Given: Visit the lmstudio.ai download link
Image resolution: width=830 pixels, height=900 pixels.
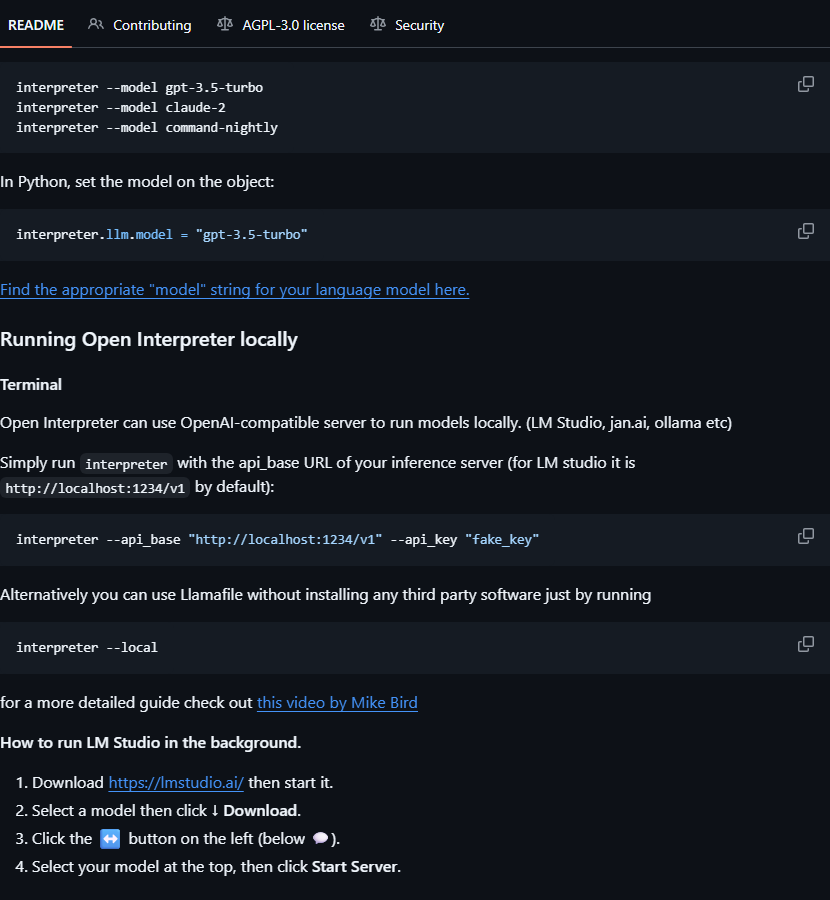Looking at the screenshot, I should pos(176,783).
